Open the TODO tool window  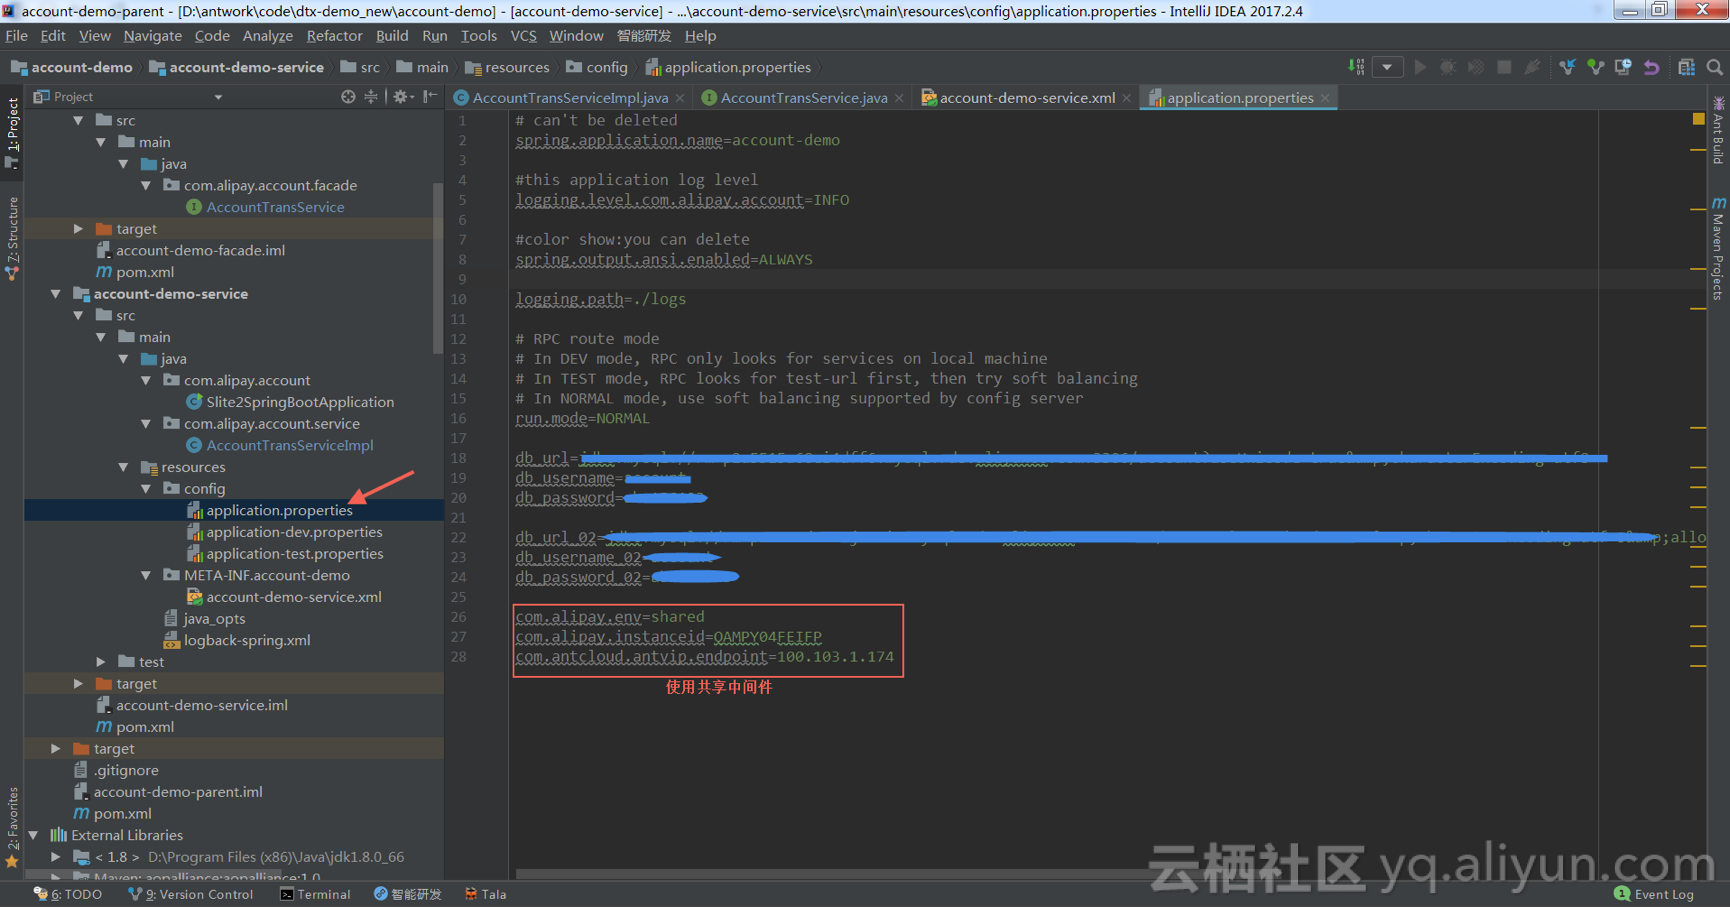tap(68, 894)
